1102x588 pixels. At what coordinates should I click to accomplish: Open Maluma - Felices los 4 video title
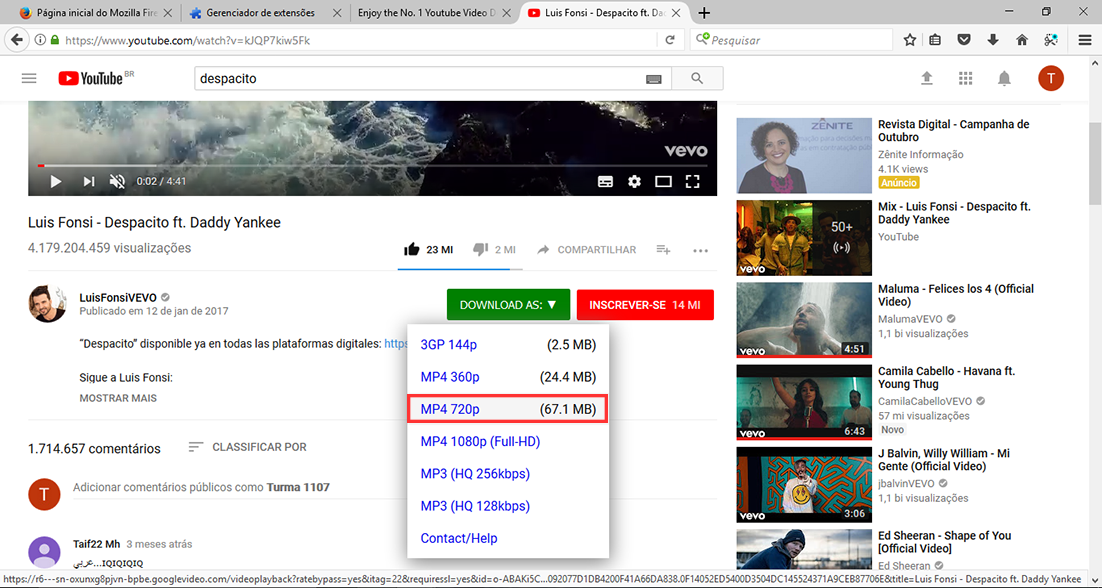click(957, 295)
